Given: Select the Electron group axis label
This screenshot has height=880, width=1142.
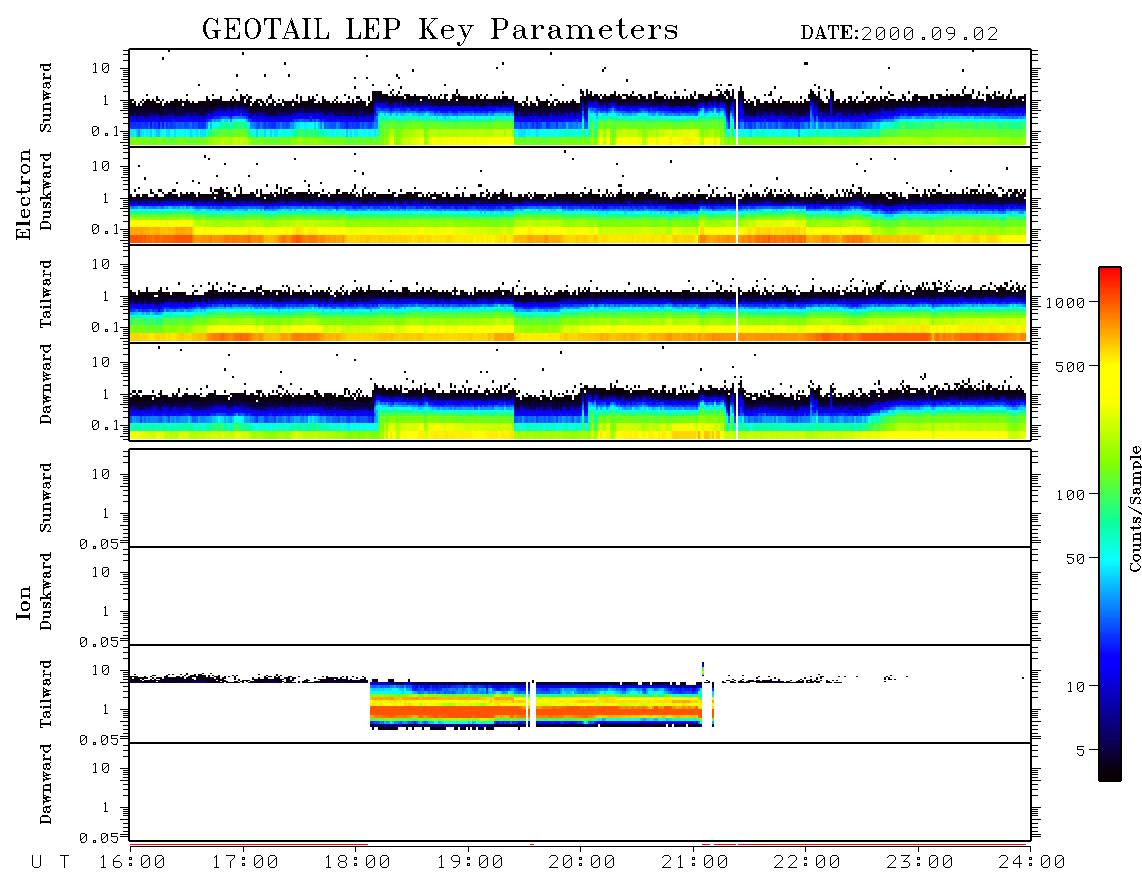Looking at the screenshot, I should [23, 195].
